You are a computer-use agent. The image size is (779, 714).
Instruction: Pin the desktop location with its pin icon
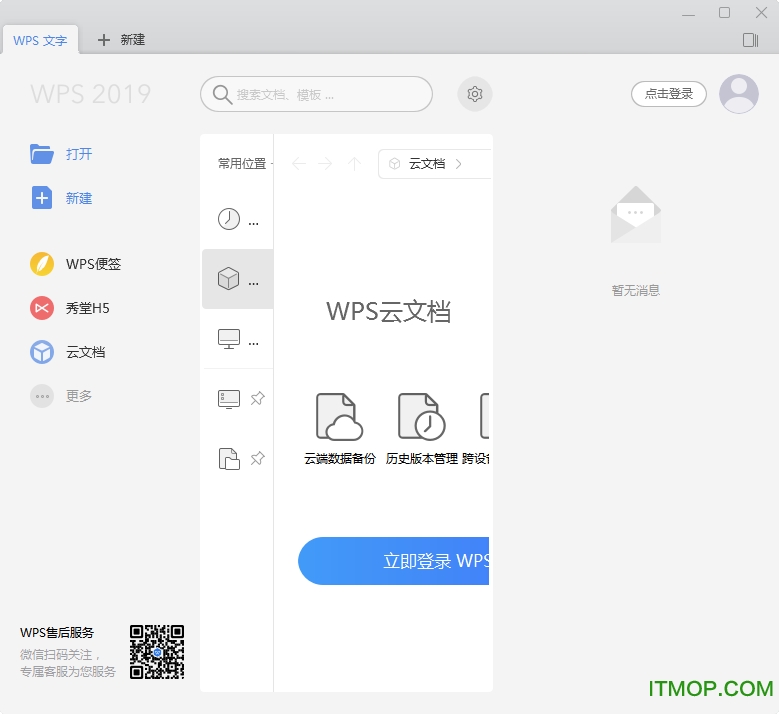pyautogui.click(x=257, y=398)
